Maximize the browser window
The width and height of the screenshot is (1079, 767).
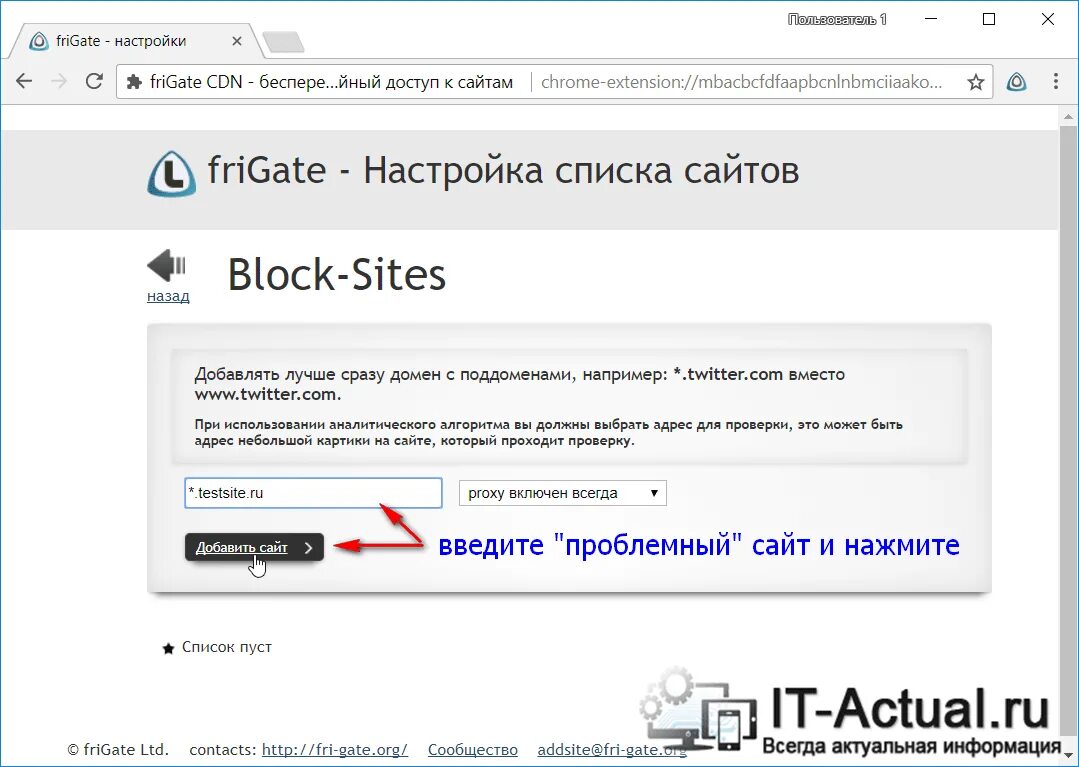tap(989, 19)
